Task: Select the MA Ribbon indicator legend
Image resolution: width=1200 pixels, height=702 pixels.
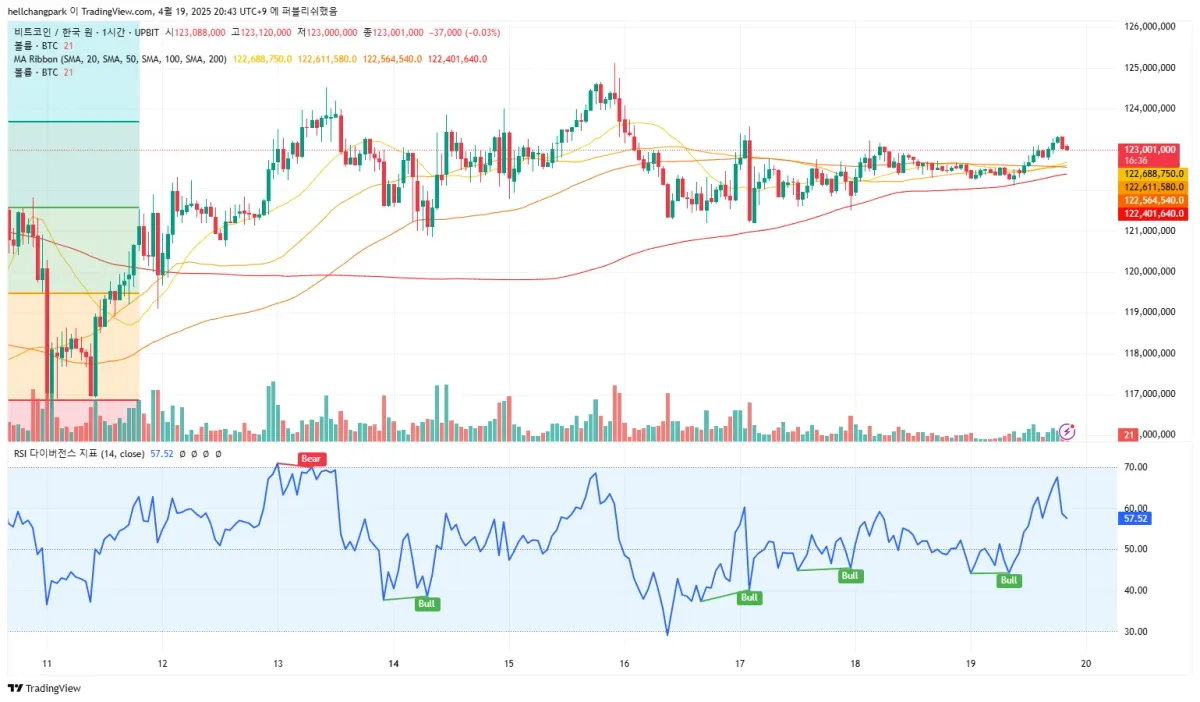Action: (119, 59)
